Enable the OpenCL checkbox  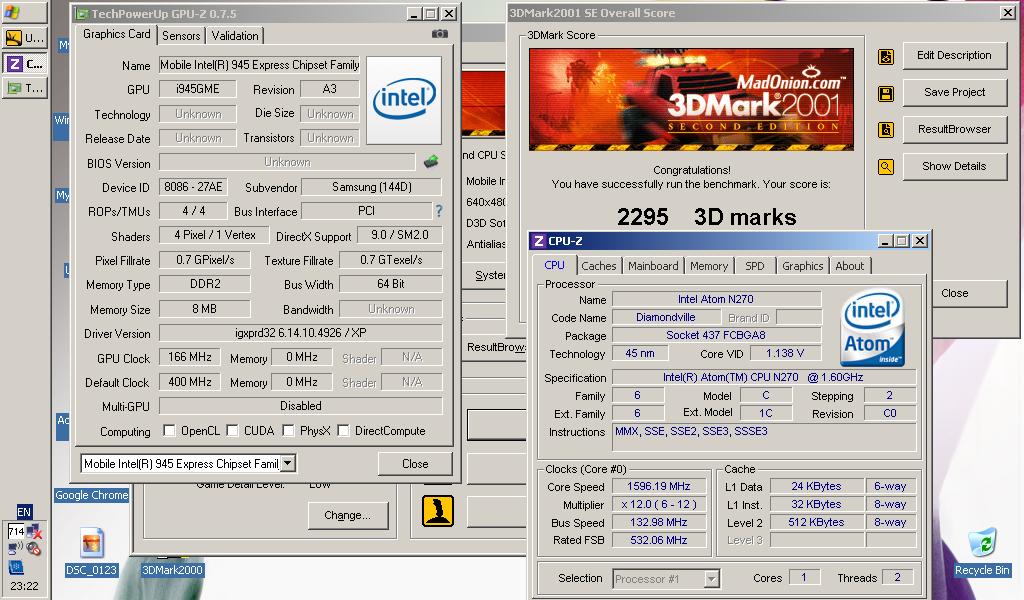(169, 430)
